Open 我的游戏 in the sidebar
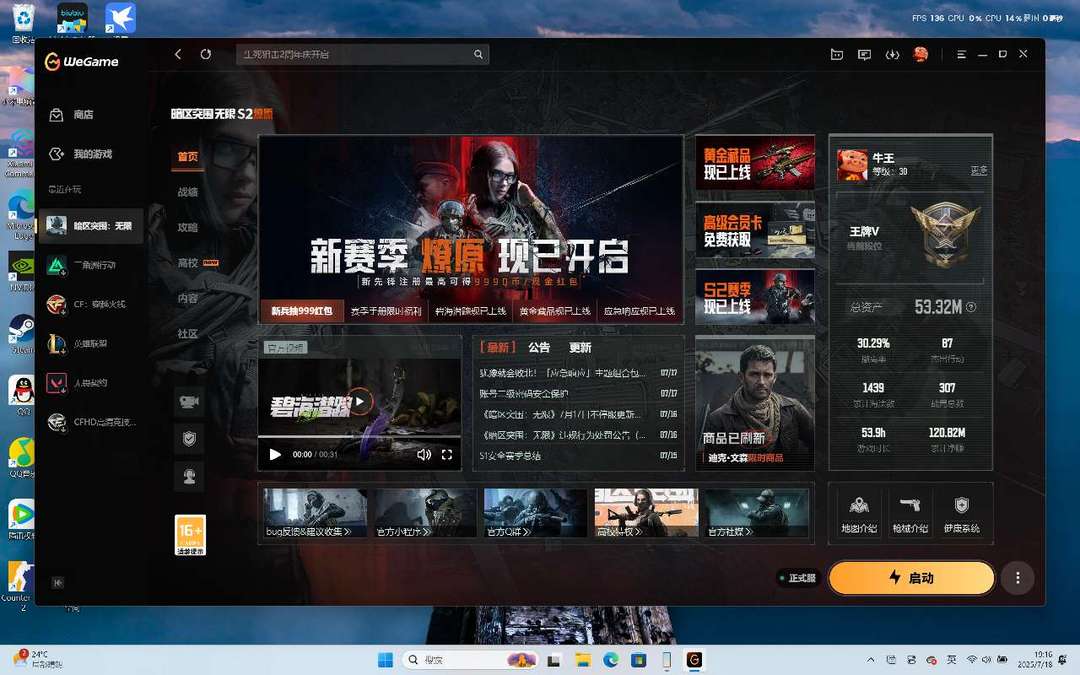This screenshot has width=1080, height=675. coord(90,154)
